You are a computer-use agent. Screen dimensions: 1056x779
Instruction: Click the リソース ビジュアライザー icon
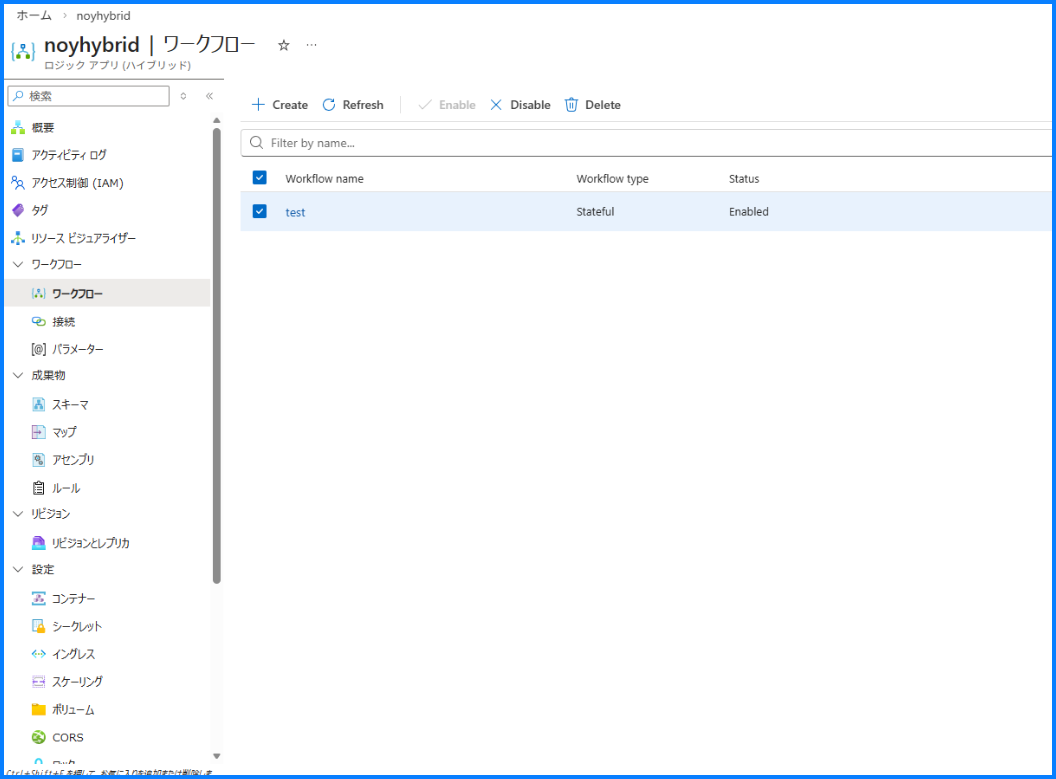(x=18, y=238)
